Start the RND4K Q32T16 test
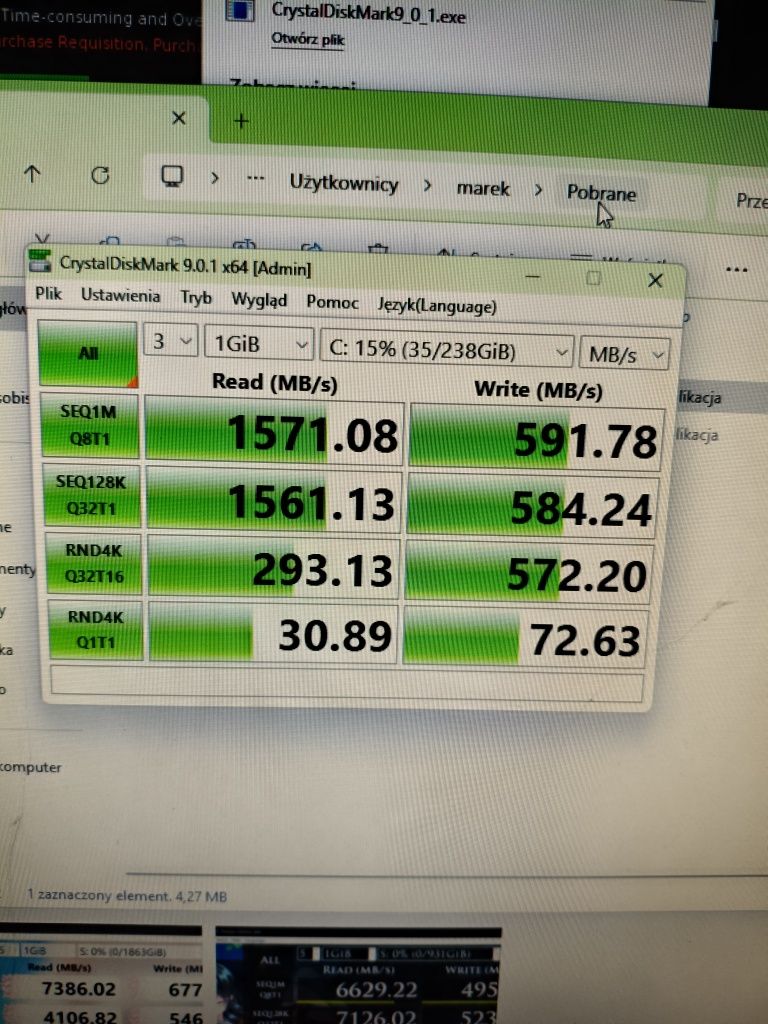Viewport: 768px width, 1024px height. coord(93,563)
